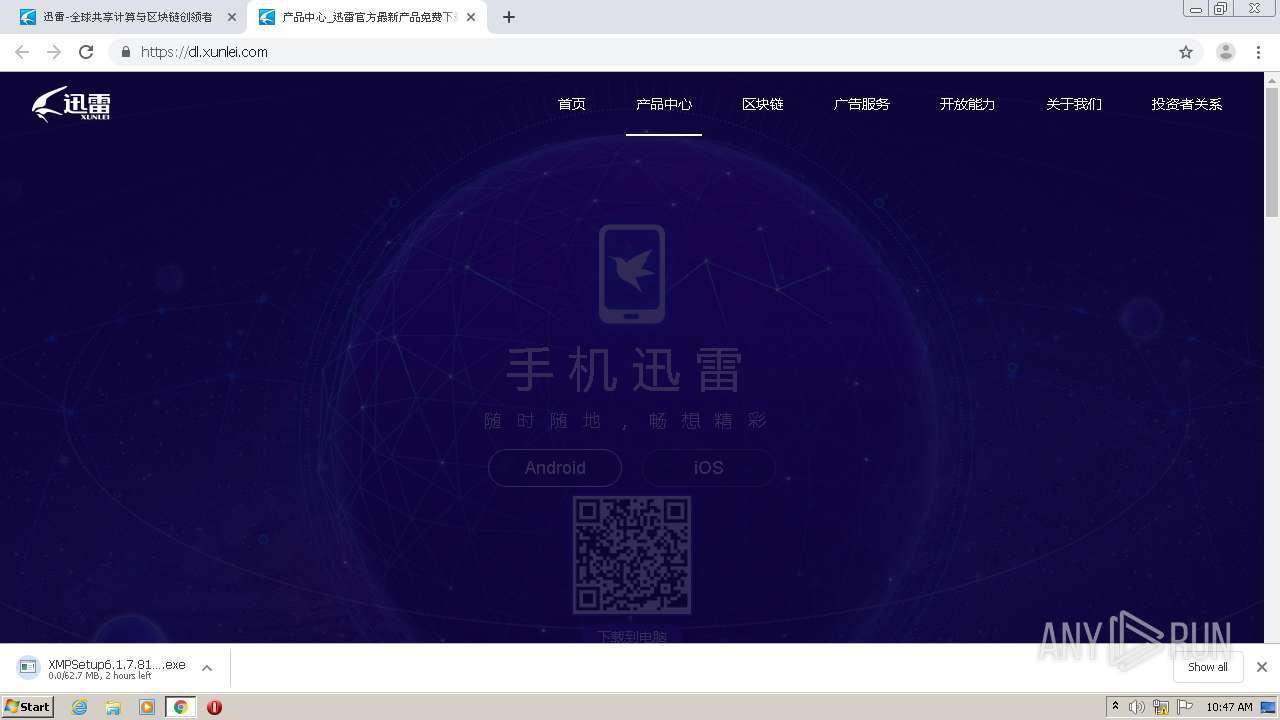This screenshot has height=720, width=1280.
Task: Click the mobile Xunlei phone icon
Action: tap(632, 274)
